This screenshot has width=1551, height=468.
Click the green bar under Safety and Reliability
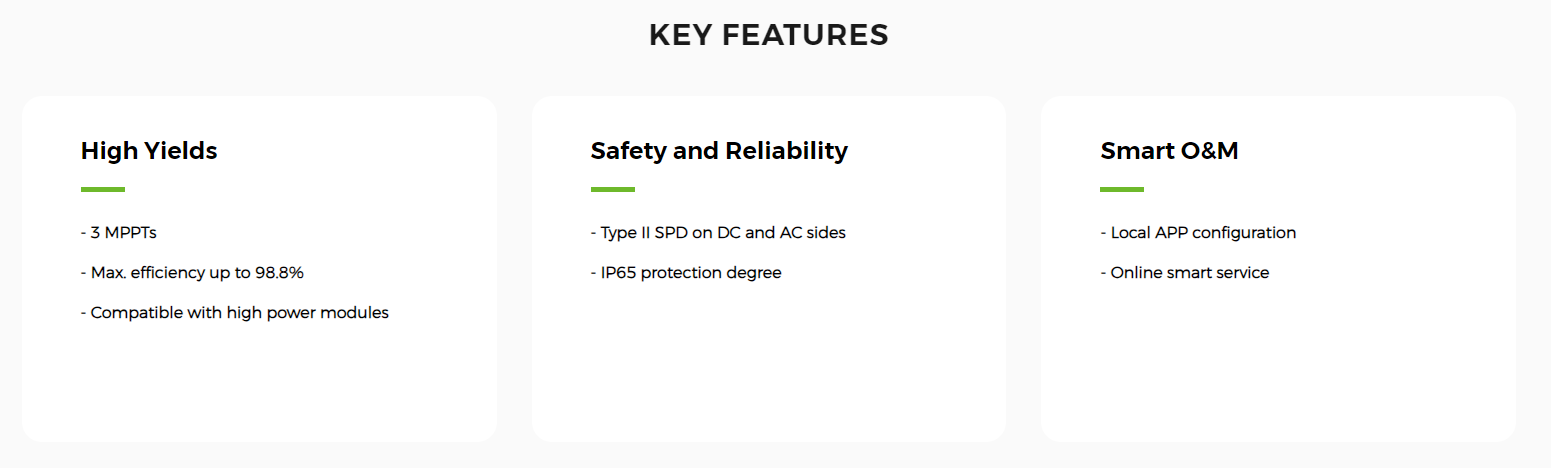(613, 189)
